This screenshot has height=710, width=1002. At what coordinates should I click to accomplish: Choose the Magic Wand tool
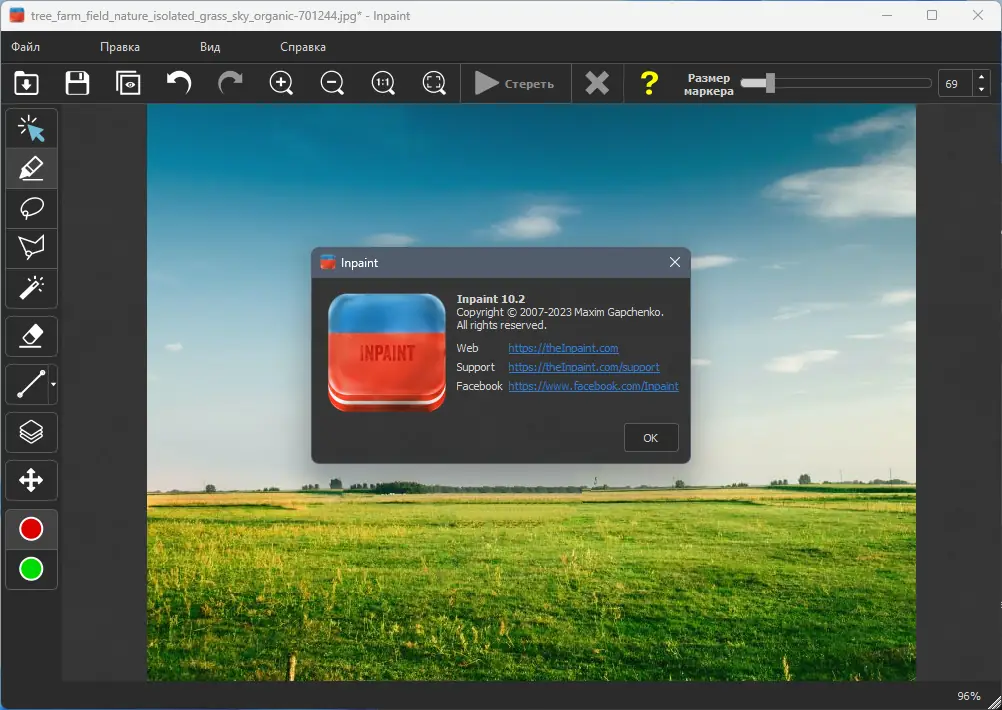click(31, 288)
